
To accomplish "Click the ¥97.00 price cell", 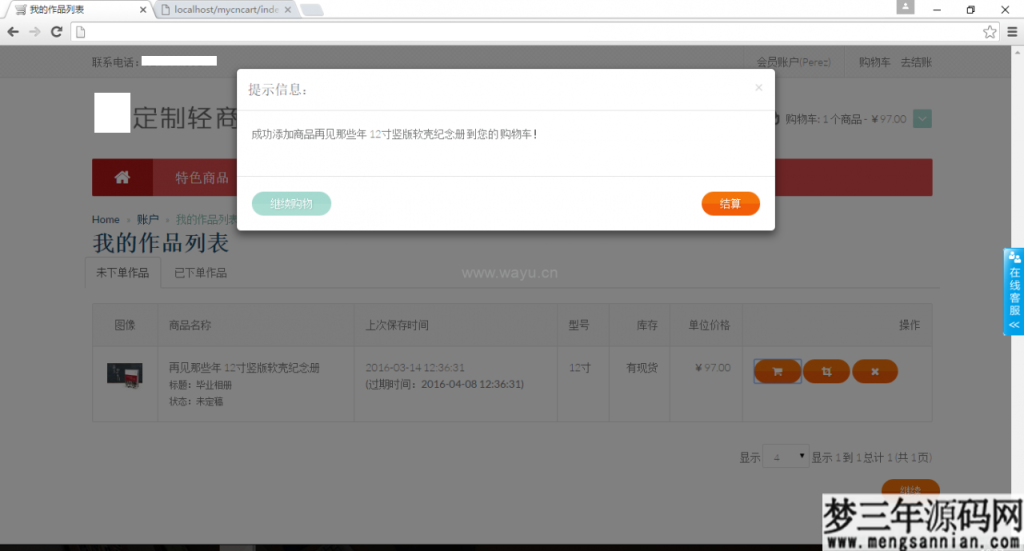I will click(x=712, y=368).
